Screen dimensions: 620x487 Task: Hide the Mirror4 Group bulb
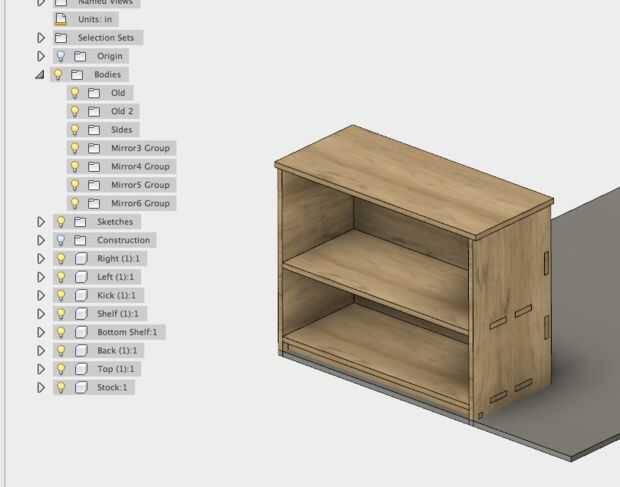(75, 166)
